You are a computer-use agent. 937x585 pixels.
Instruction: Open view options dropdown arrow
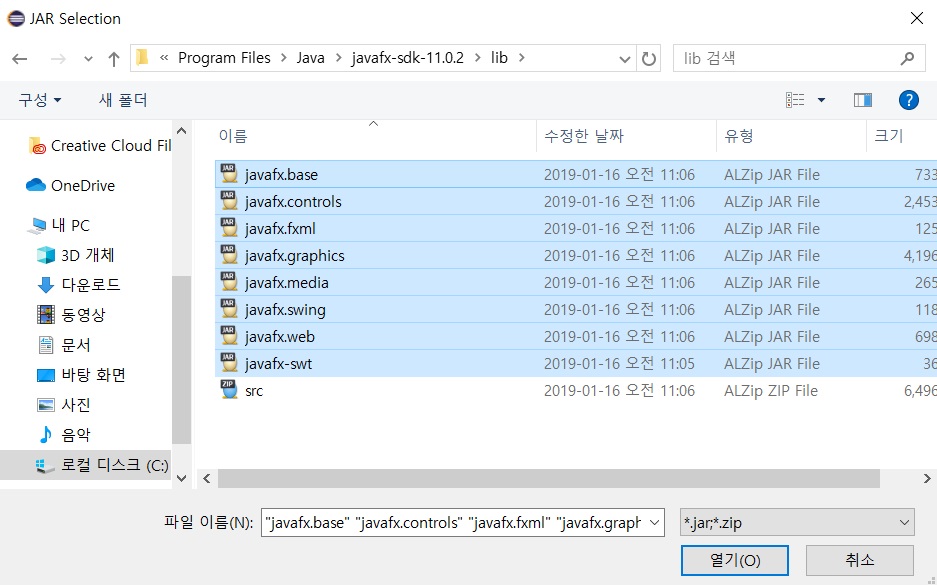click(x=821, y=100)
